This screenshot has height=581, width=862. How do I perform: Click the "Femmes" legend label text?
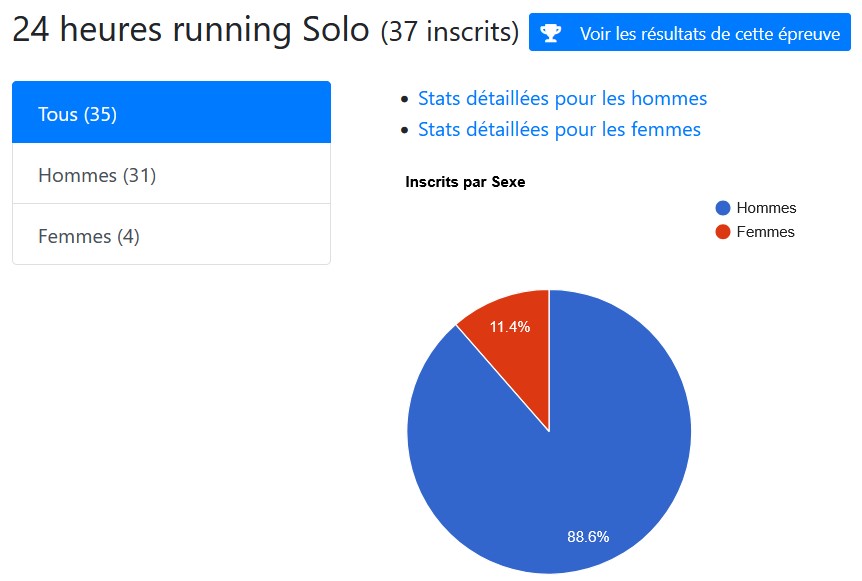[765, 232]
